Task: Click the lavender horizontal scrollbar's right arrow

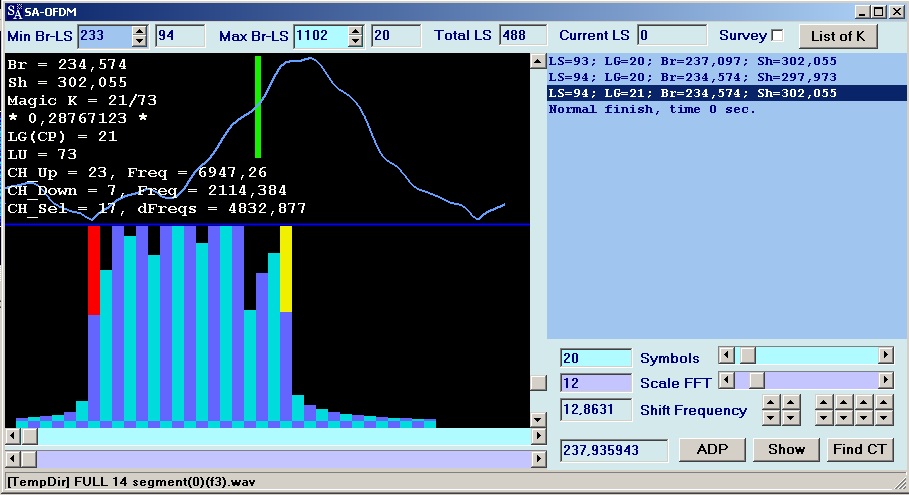Action: click(539, 459)
